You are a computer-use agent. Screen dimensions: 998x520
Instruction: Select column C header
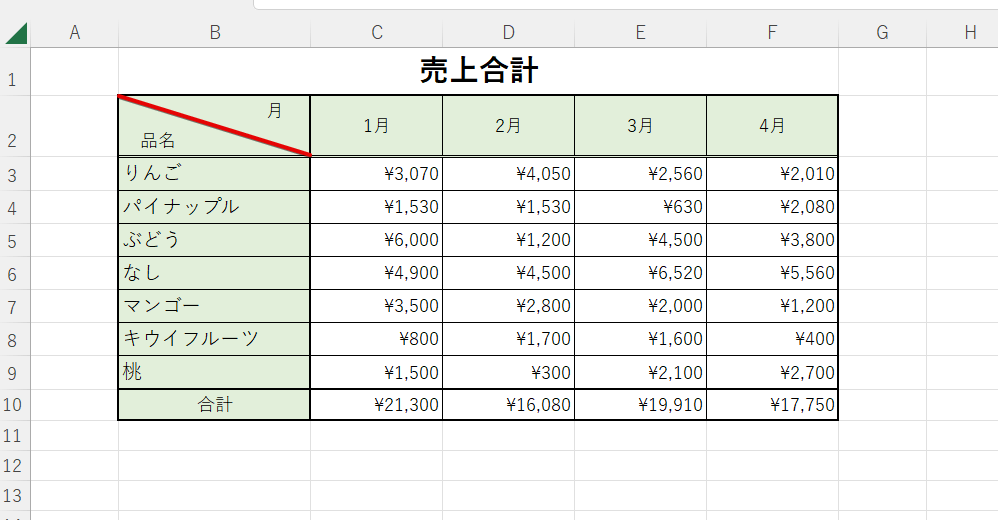(x=377, y=32)
